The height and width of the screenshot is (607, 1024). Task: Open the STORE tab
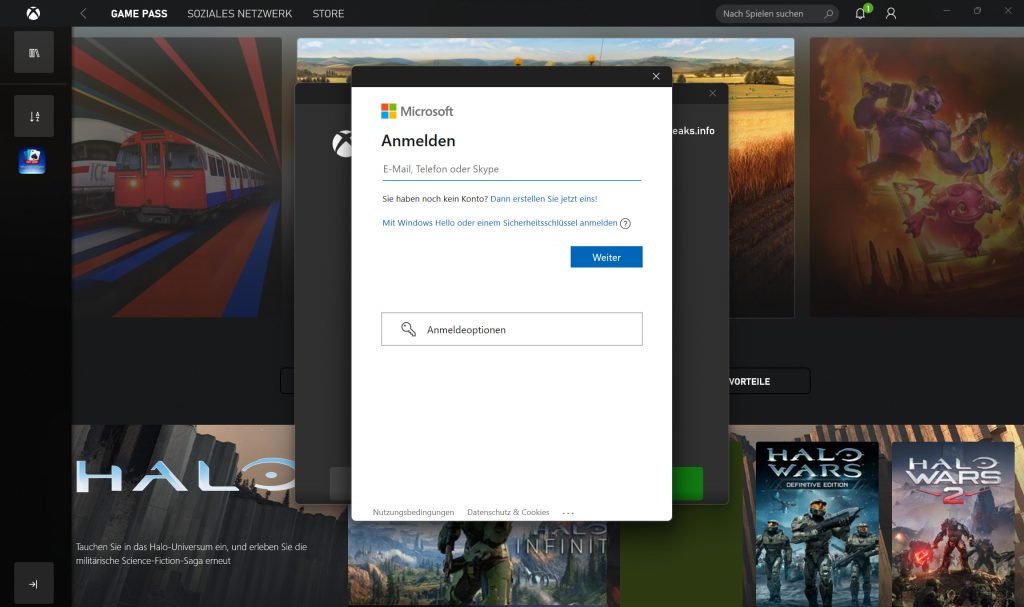coord(328,13)
